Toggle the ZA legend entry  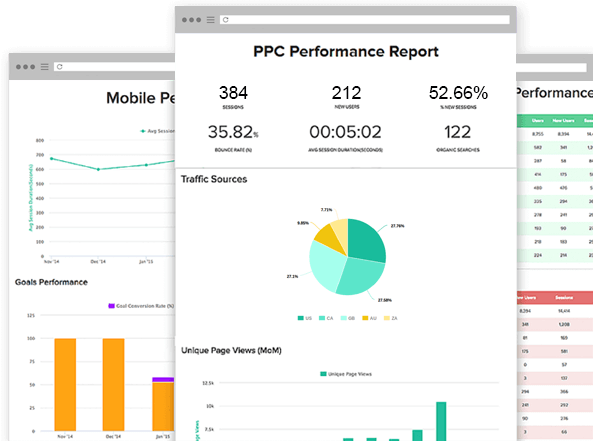(391, 318)
